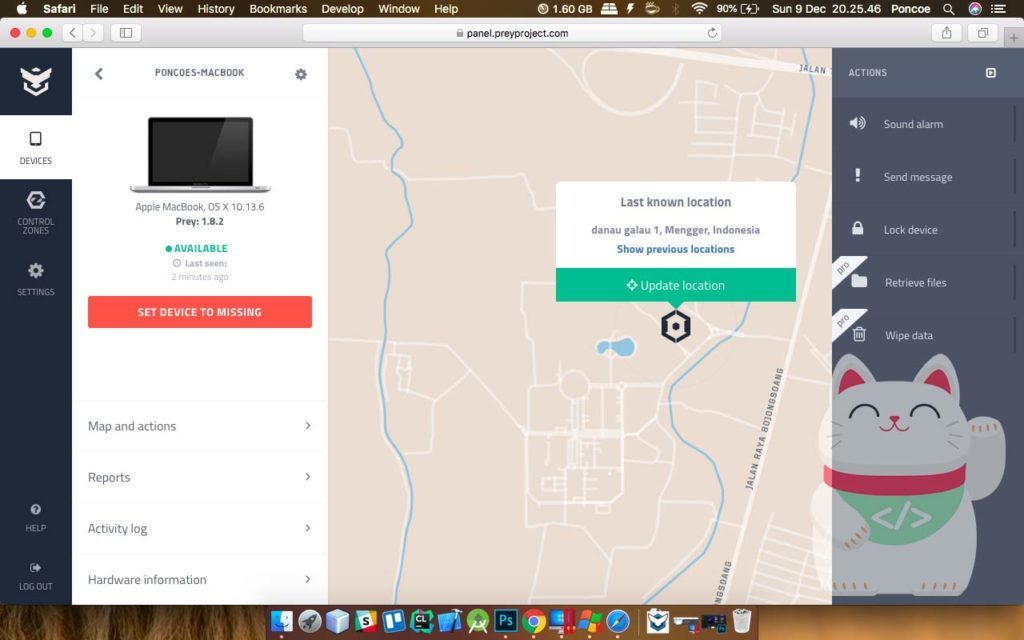Choose the Wipe data action
This screenshot has width=1024, height=640.
pyautogui.click(x=923, y=336)
